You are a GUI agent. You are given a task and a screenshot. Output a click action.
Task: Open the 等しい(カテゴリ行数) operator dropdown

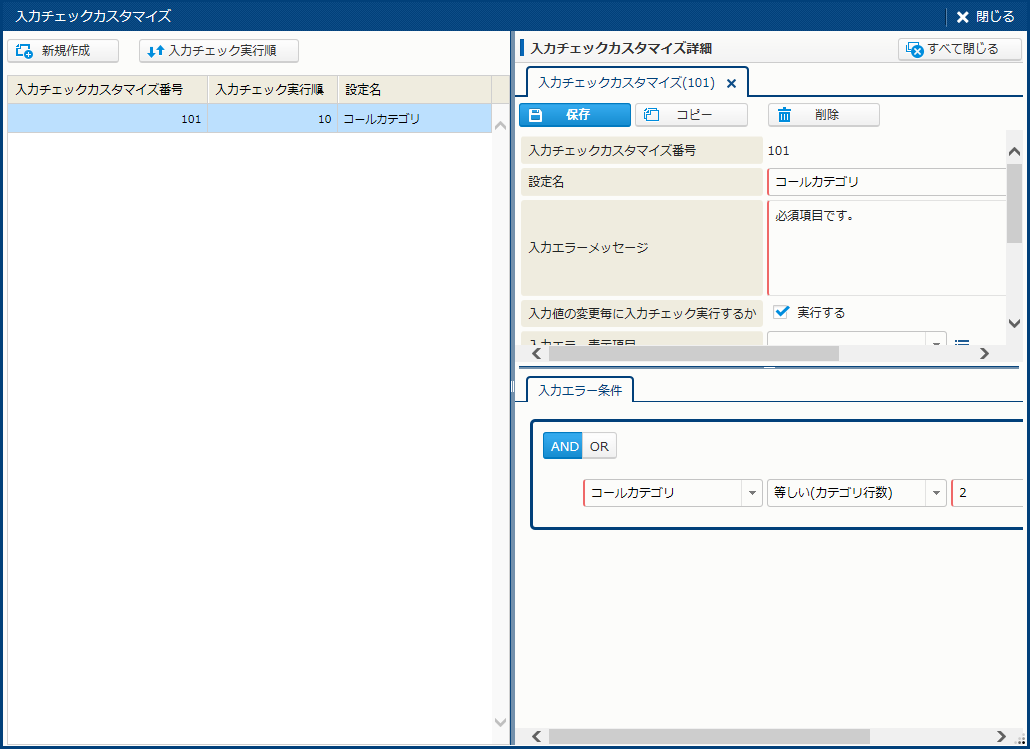click(x=935, y=493)
